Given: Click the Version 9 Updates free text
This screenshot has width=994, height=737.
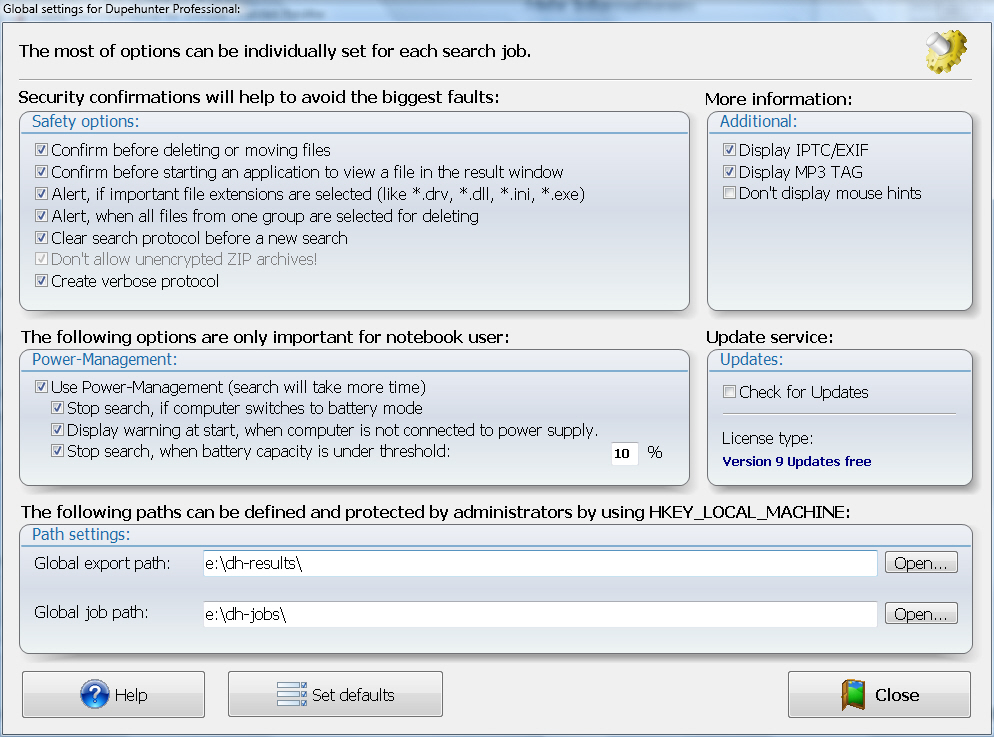Looking at the screenshot, I should pyautogui.click(x=797, y=461).
